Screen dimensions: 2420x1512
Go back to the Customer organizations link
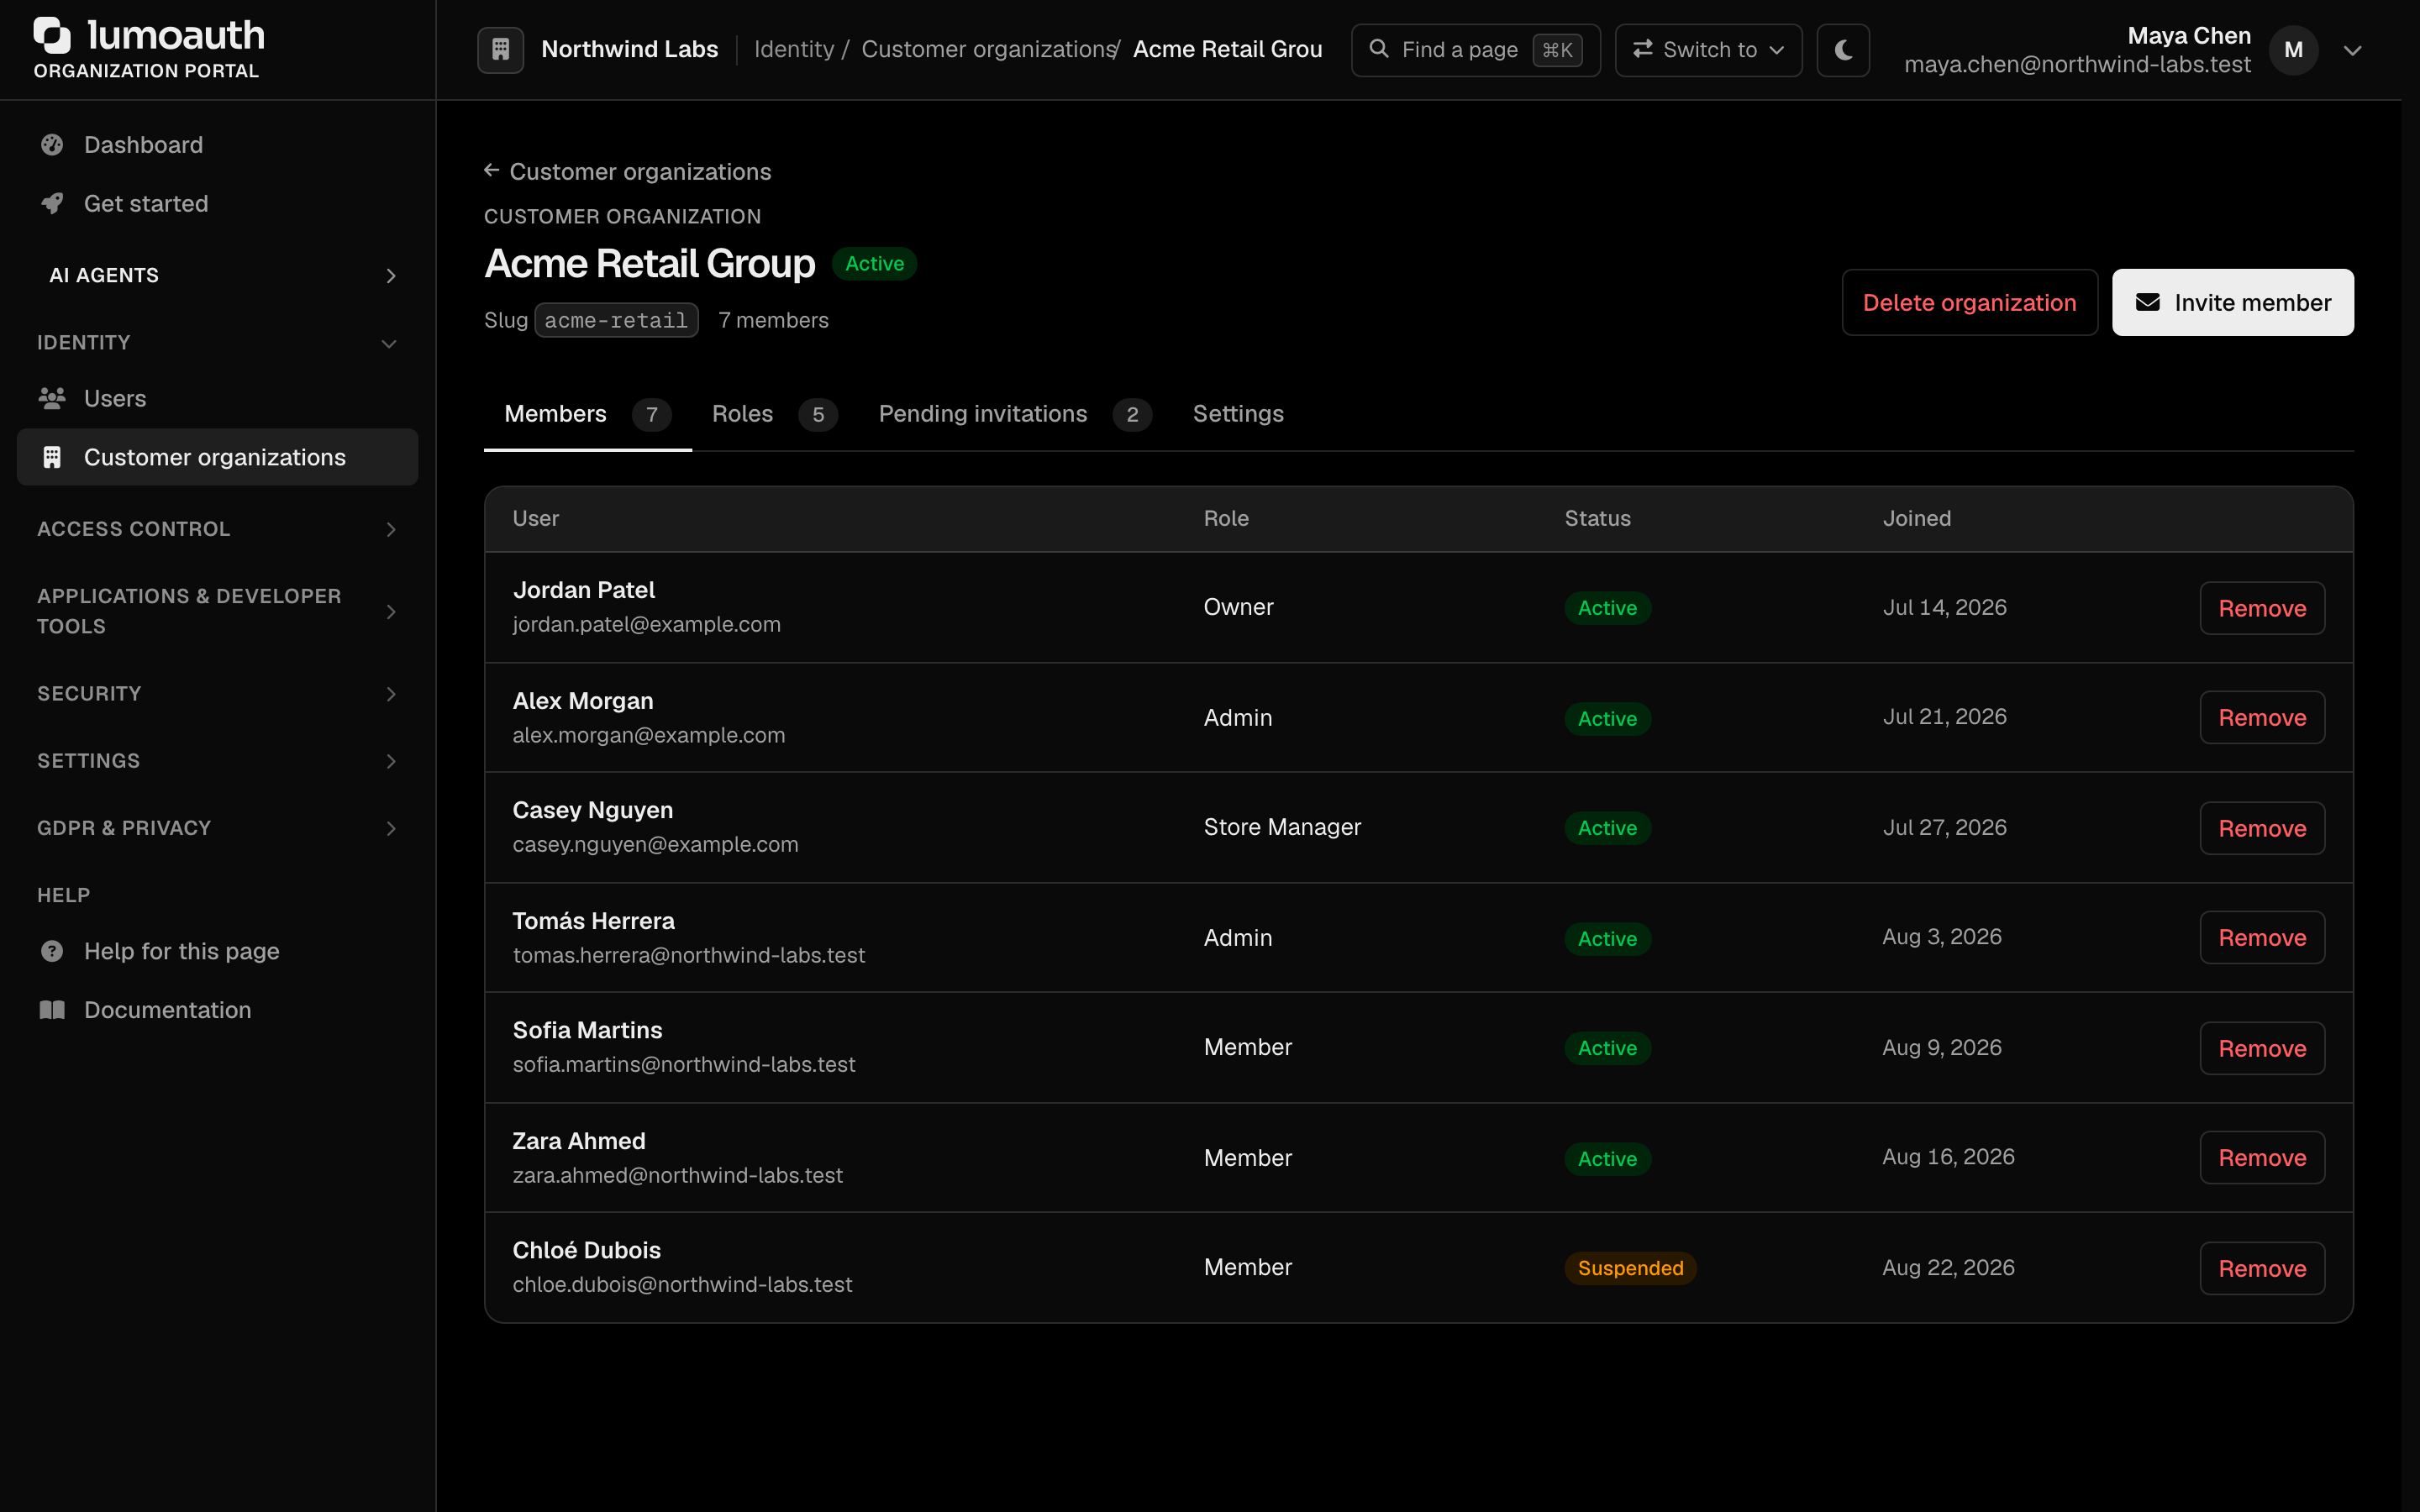(x=628, y=171)
